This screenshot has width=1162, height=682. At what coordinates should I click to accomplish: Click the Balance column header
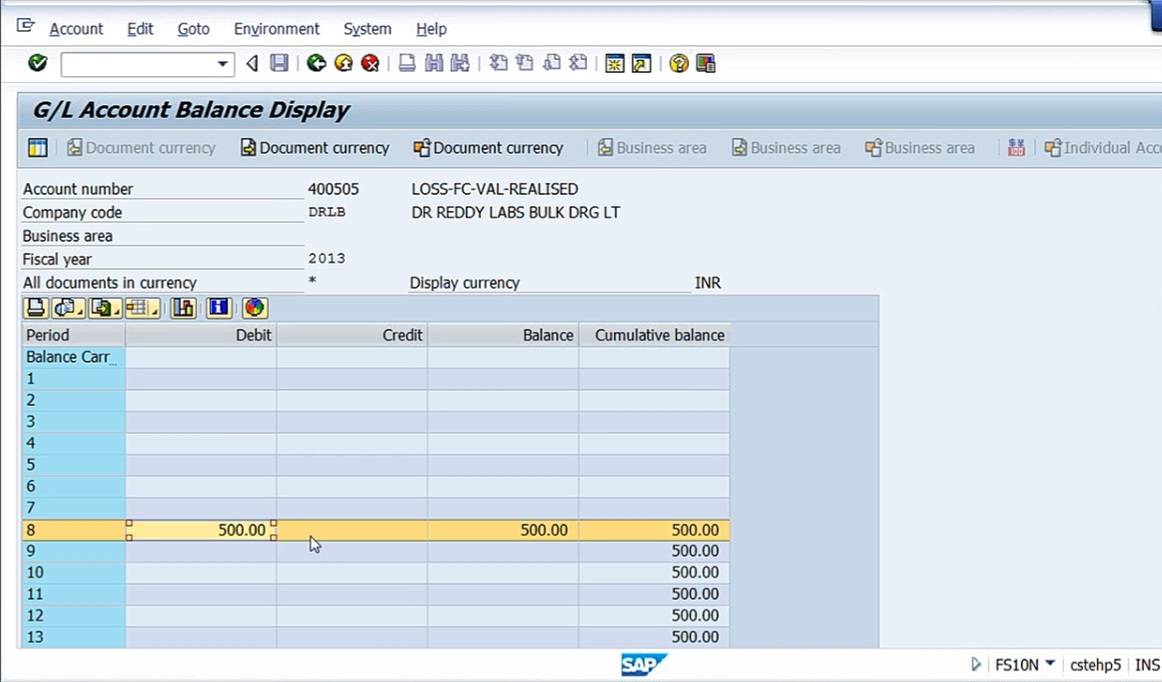click(x=503, y=335)
